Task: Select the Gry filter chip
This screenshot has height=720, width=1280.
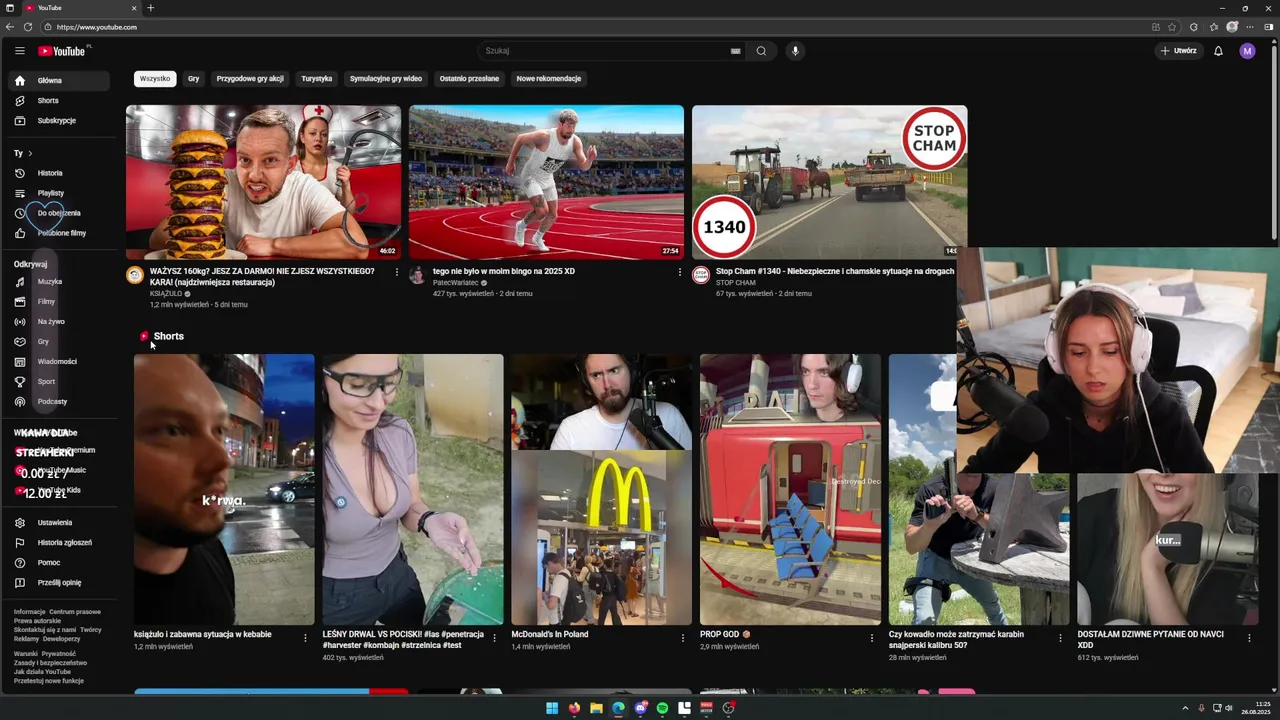Action: pos(193,78)
